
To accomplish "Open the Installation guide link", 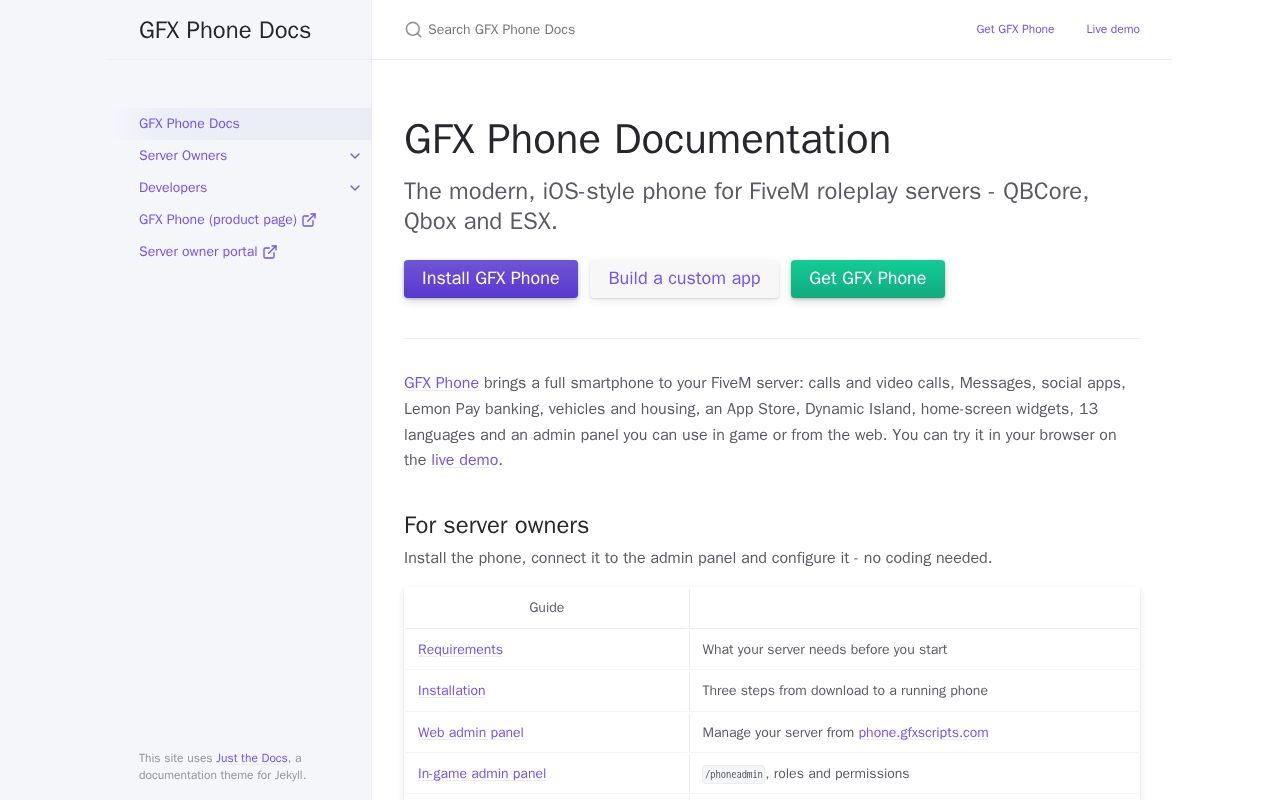I will [451, 691].
